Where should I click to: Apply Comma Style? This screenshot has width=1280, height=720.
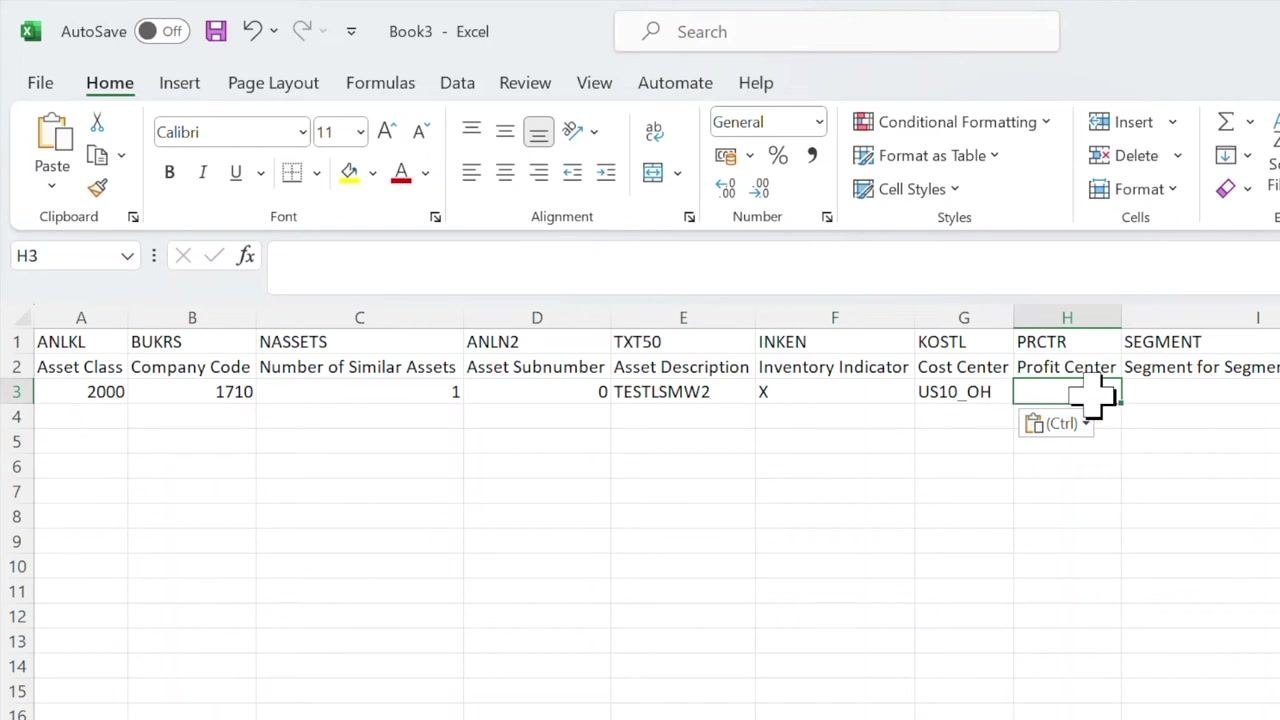pos(812,155)
